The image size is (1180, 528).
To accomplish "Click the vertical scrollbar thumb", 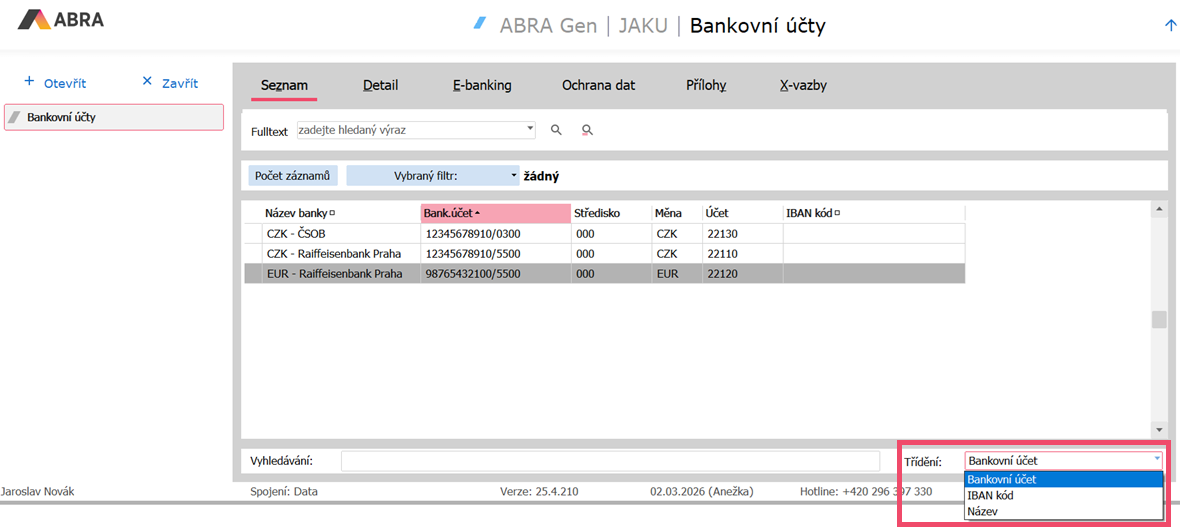I will point(1159,320).
